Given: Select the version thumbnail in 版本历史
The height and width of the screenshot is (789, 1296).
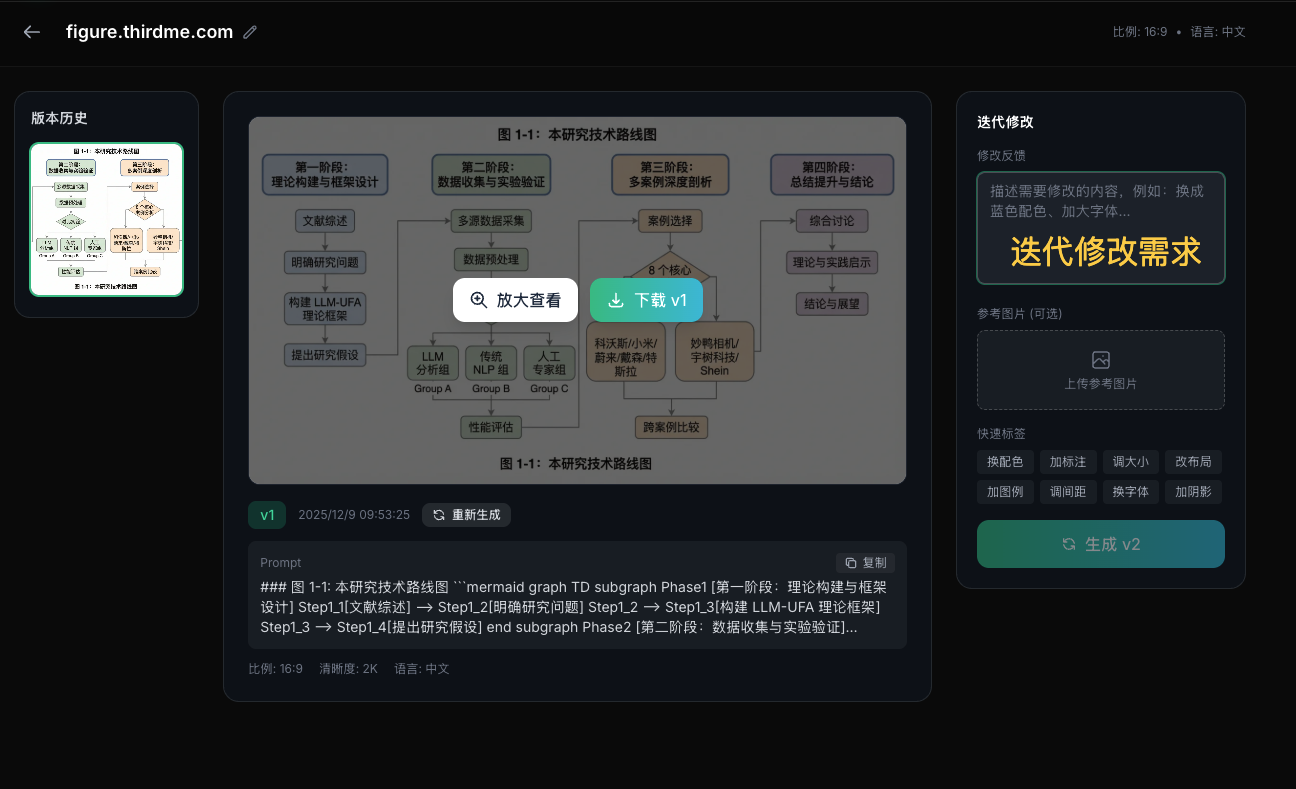Looking at the screenshot, I should point(106,219).
